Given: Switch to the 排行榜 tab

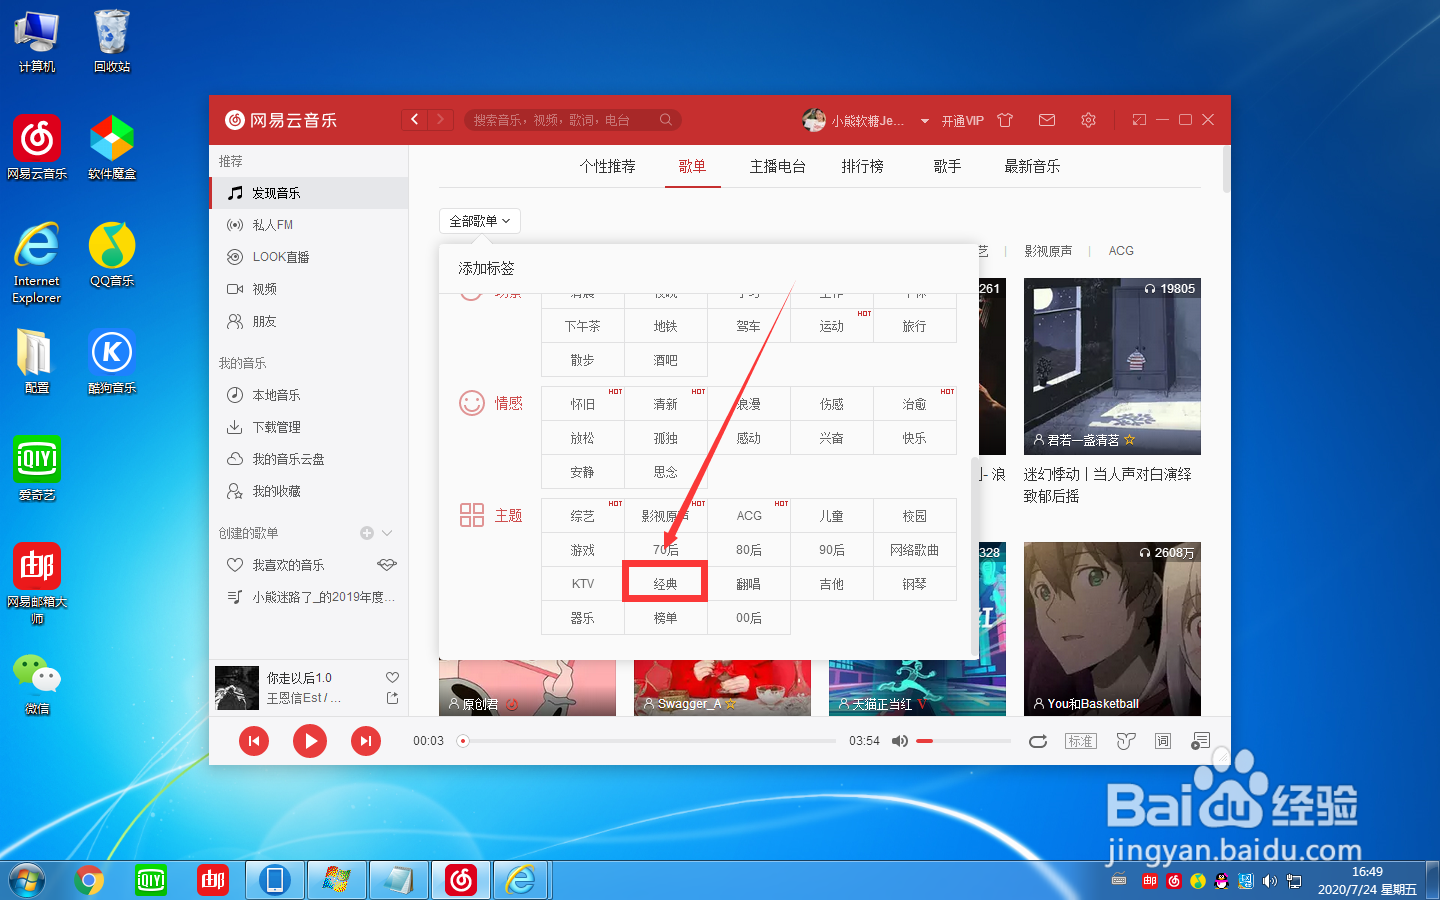Looking at the screenshot, I should pyautogui.click(x=863, y=166).
